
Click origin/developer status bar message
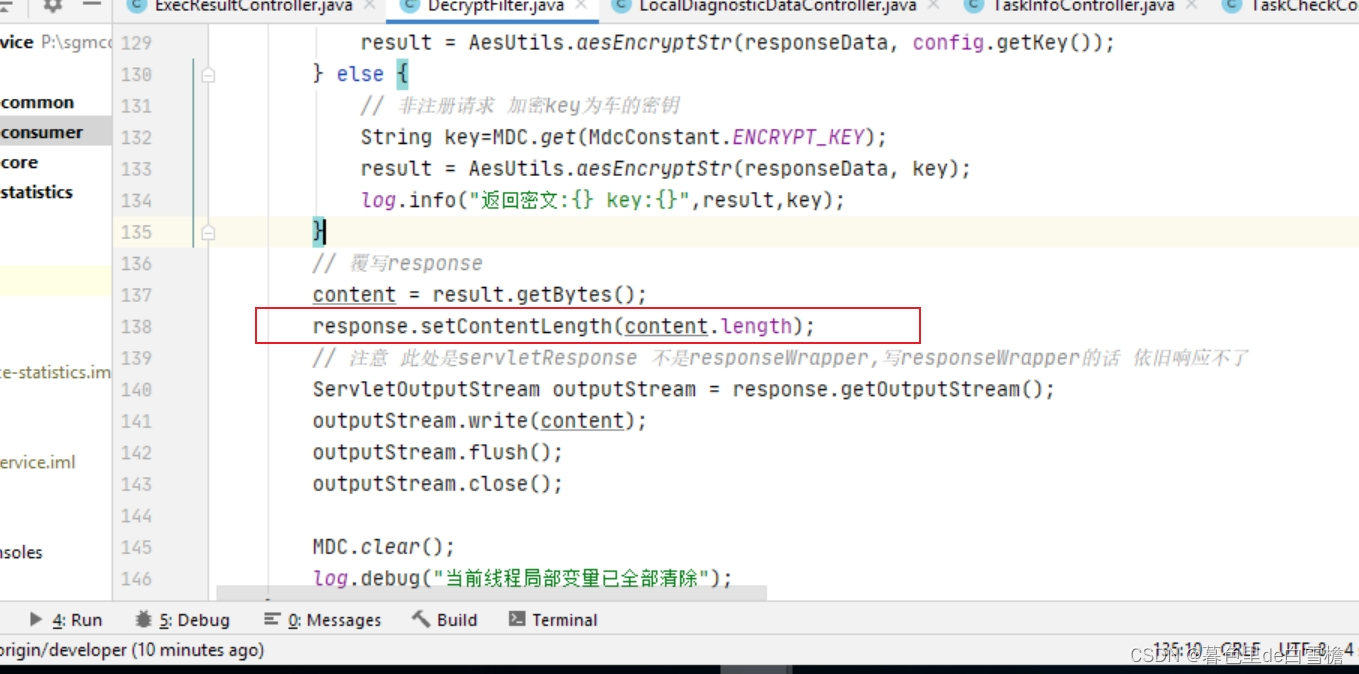(x=132, y=650)
